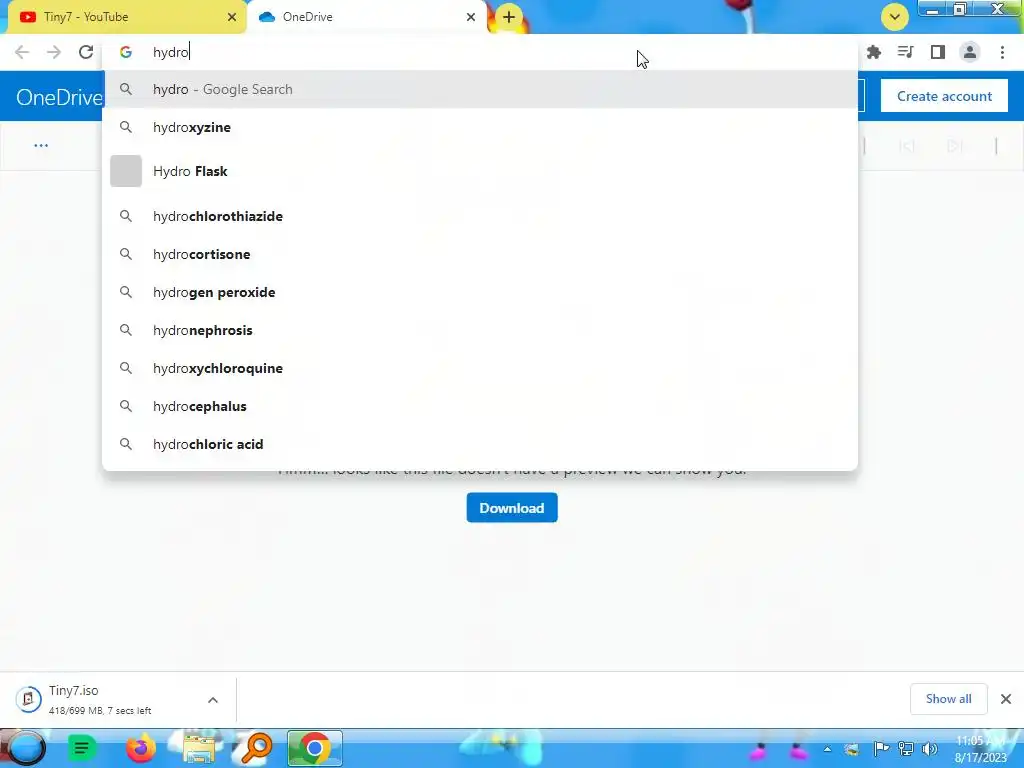Switch to the OneDrive tab

click(x=366, y=17)
